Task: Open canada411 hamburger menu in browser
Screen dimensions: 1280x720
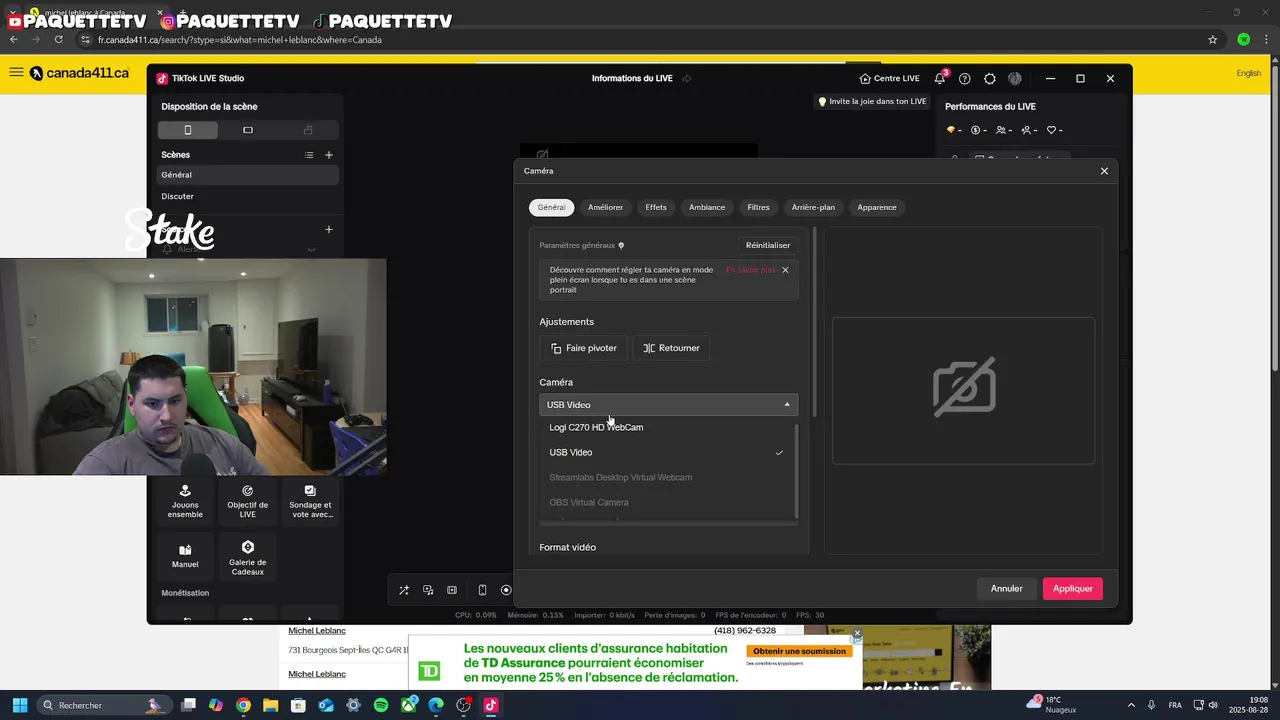Action: pos(16,72)
